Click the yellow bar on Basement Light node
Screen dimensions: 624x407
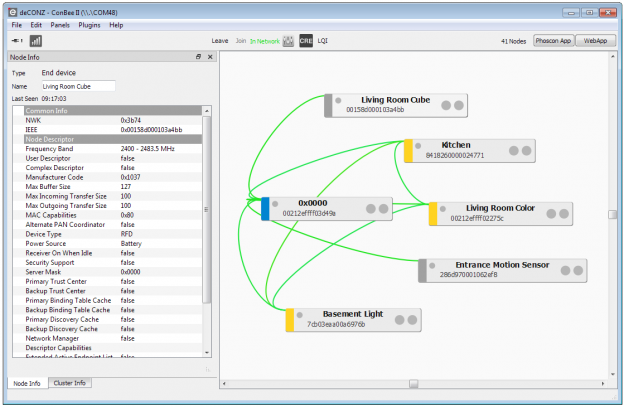click(x=289, y=319)
